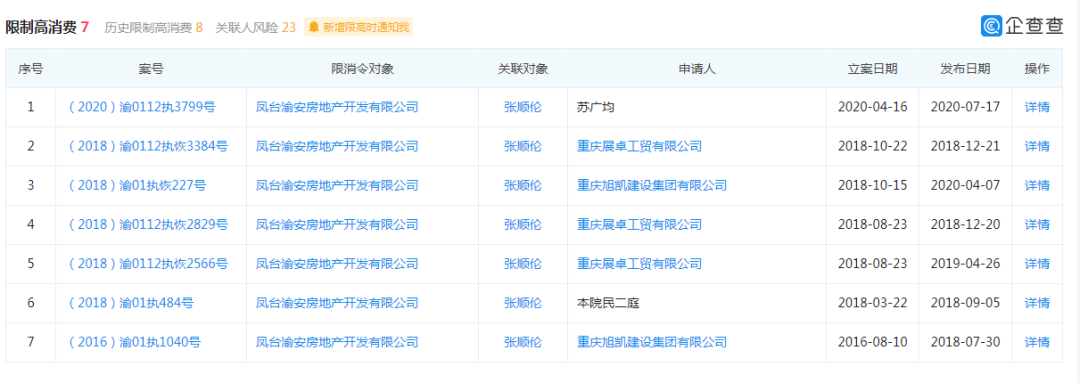
Task: Open case (2018)渝0112执恢2829号
Action: pyautogui.click(x=148, y=225)
